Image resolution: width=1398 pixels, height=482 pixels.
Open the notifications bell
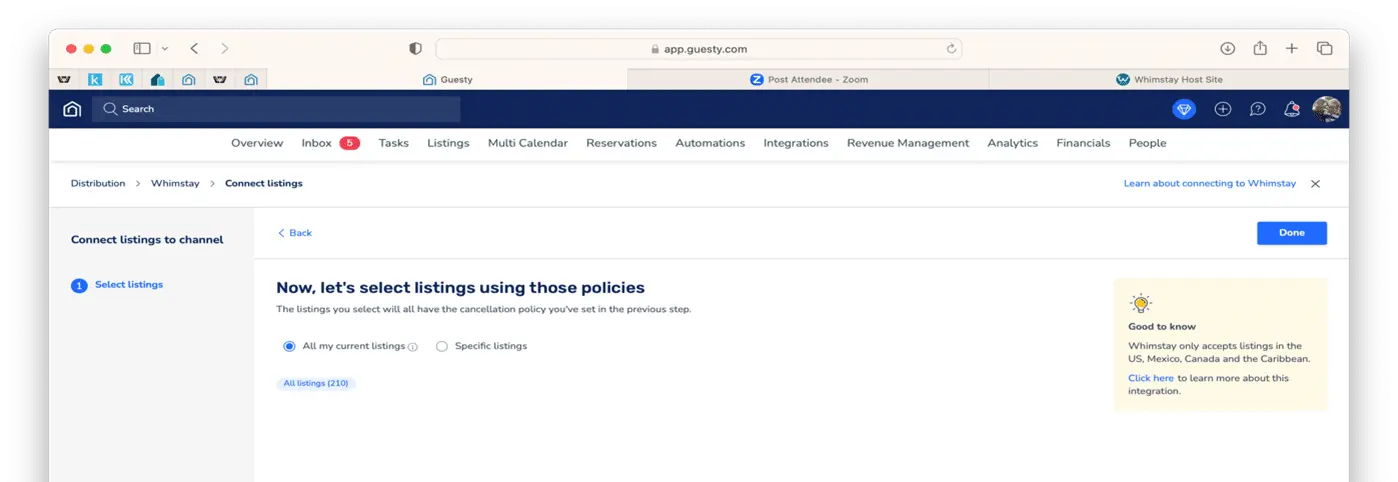point(1291,109)
